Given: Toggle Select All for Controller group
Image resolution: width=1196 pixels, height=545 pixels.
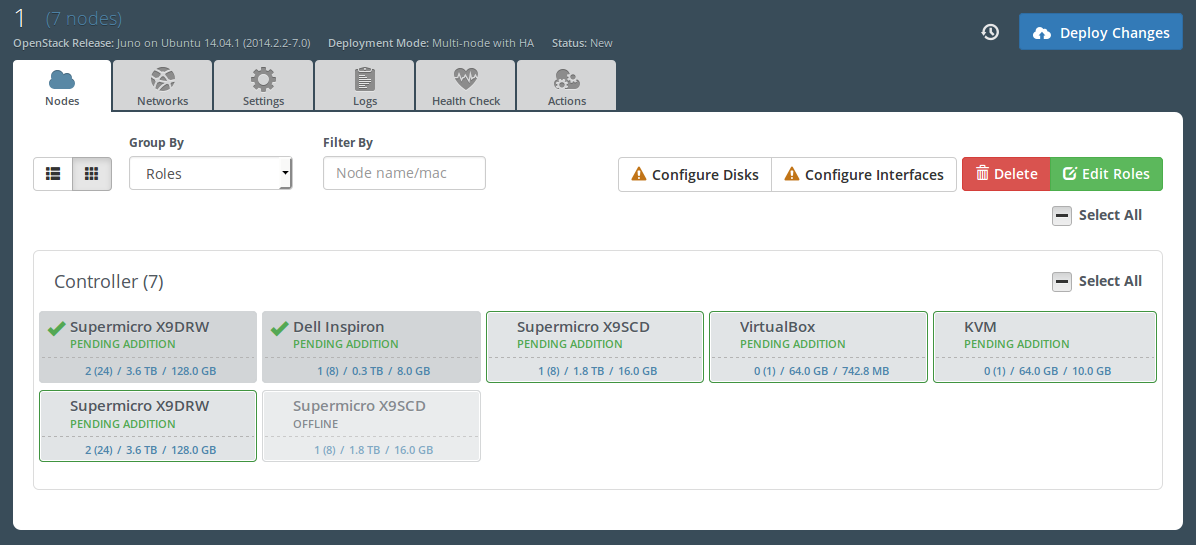Looking at the screenshot, I should (1062, 282).
